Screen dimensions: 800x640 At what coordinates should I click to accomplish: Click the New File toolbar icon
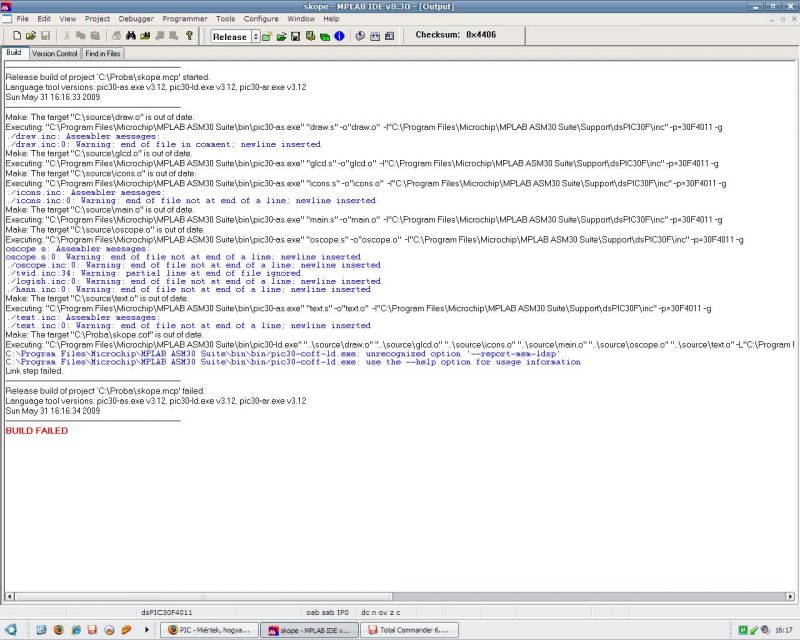17,36
